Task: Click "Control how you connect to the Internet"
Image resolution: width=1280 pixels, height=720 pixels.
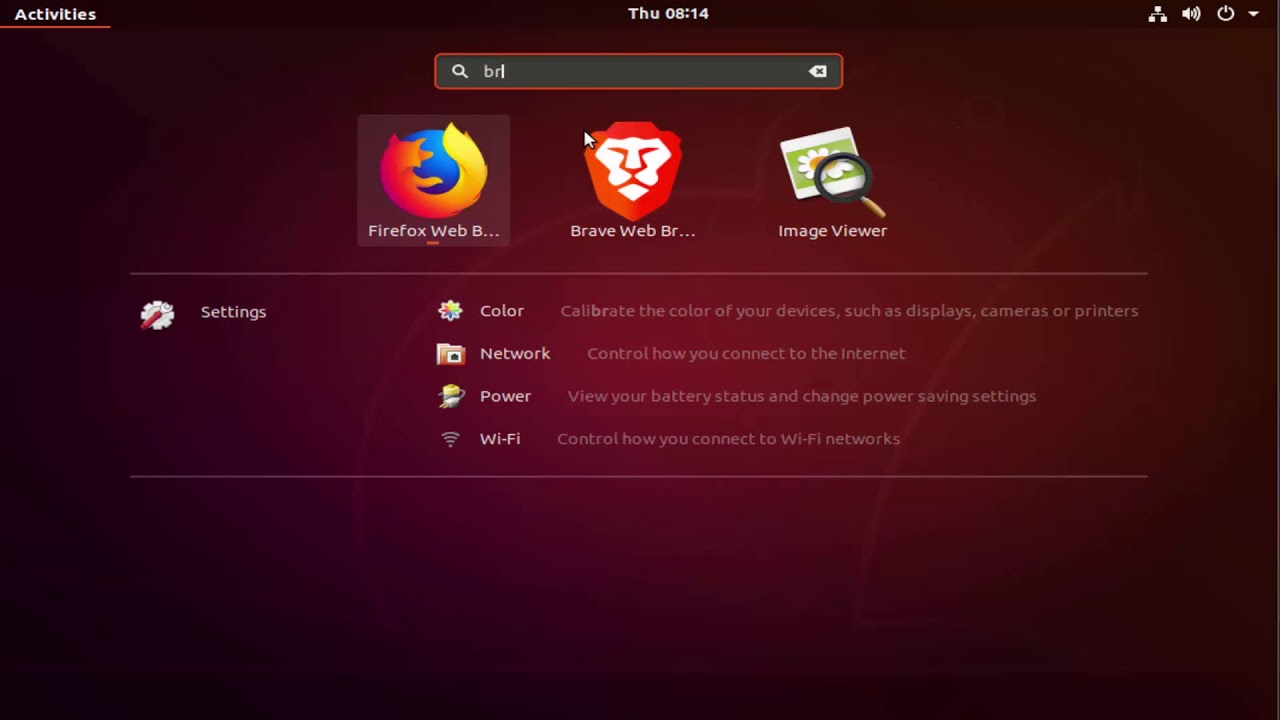Action: tap(746, 354)
